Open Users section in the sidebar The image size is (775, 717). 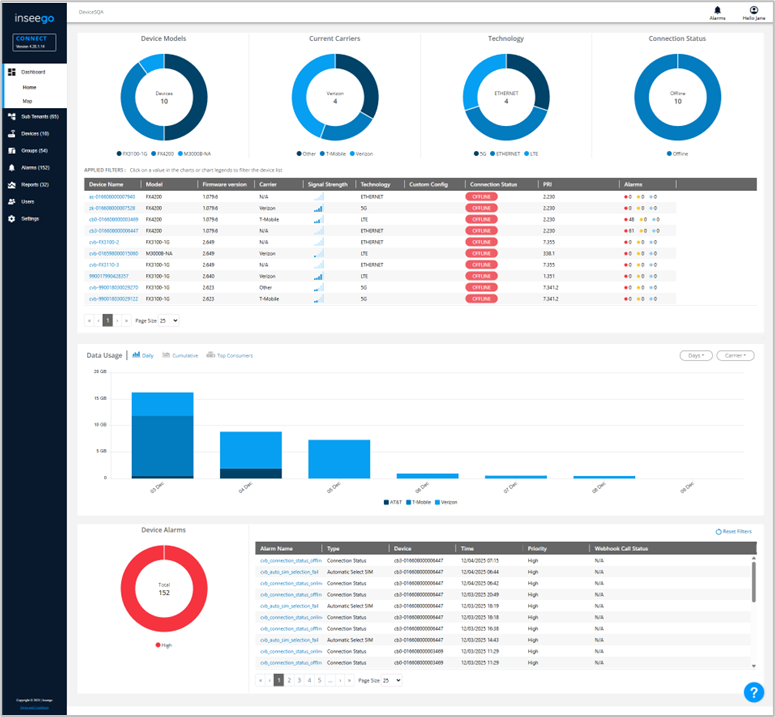pyautogui.click(x=28, y=201)
